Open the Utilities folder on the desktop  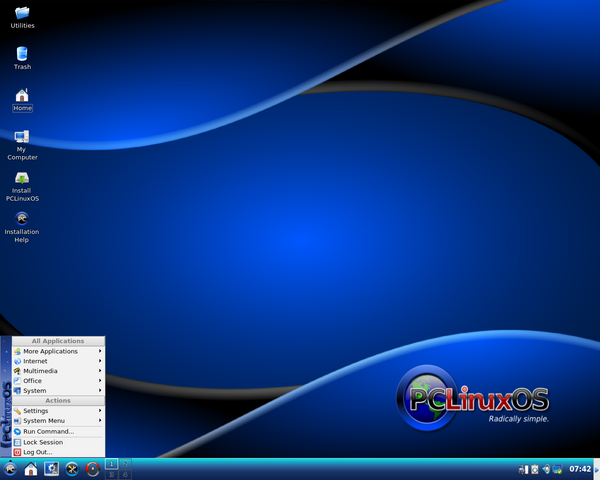[x=22, y=18]
